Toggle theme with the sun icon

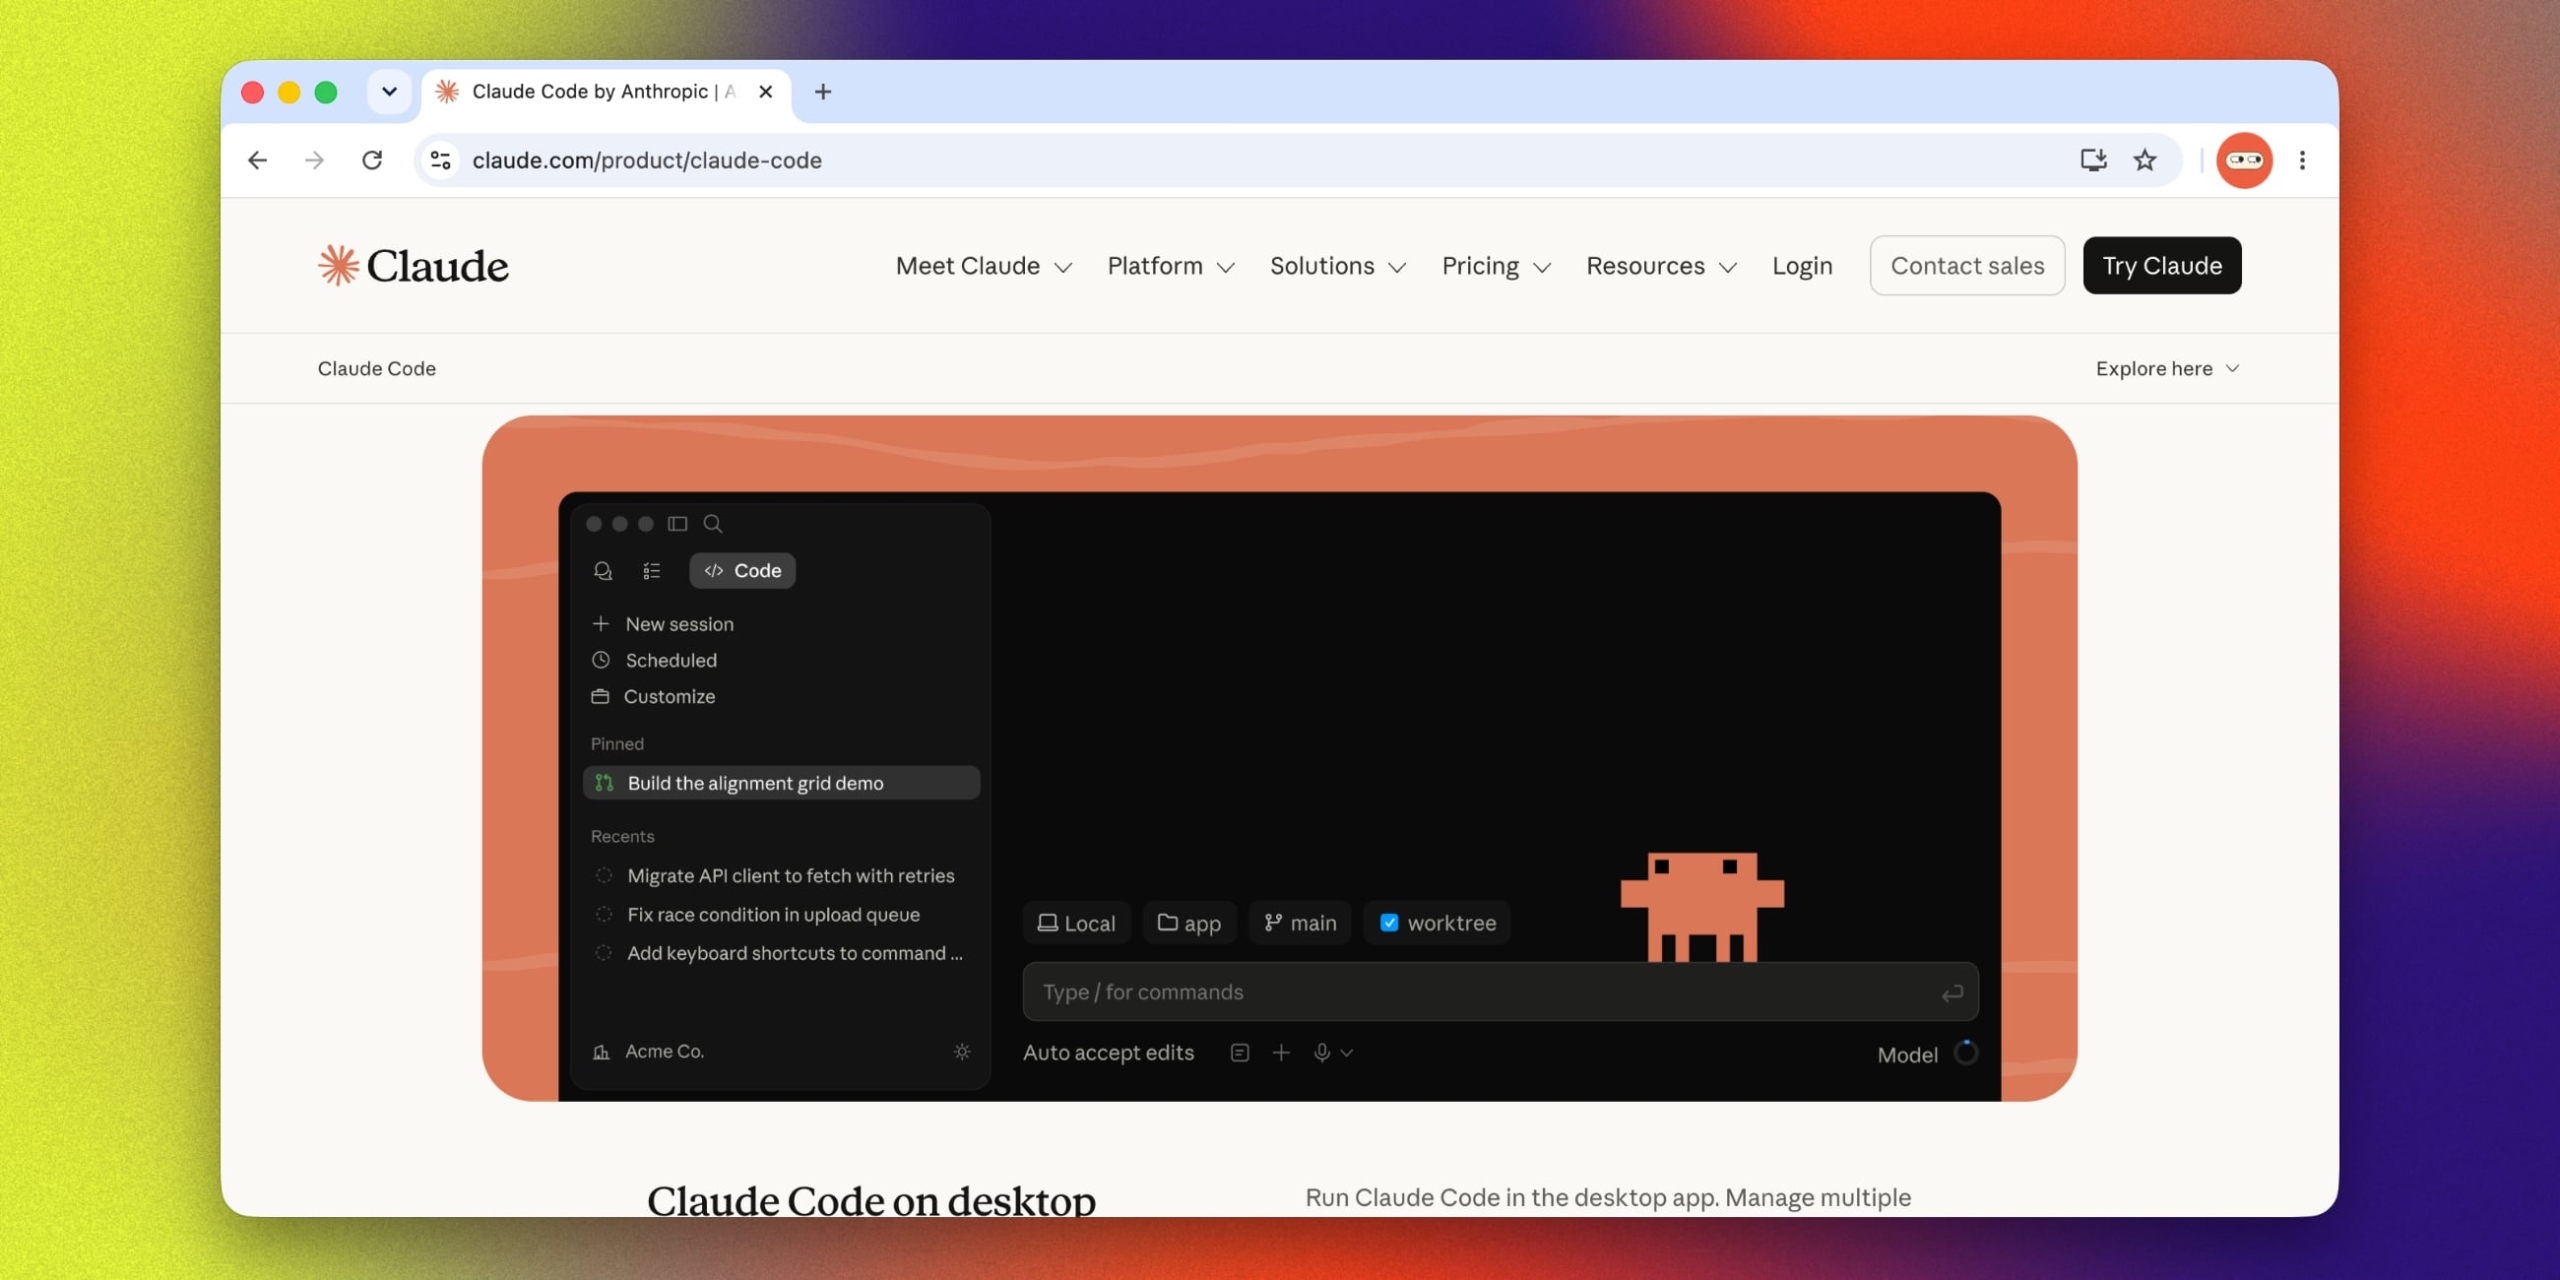pyautogui.click(x=962, y=1052)
